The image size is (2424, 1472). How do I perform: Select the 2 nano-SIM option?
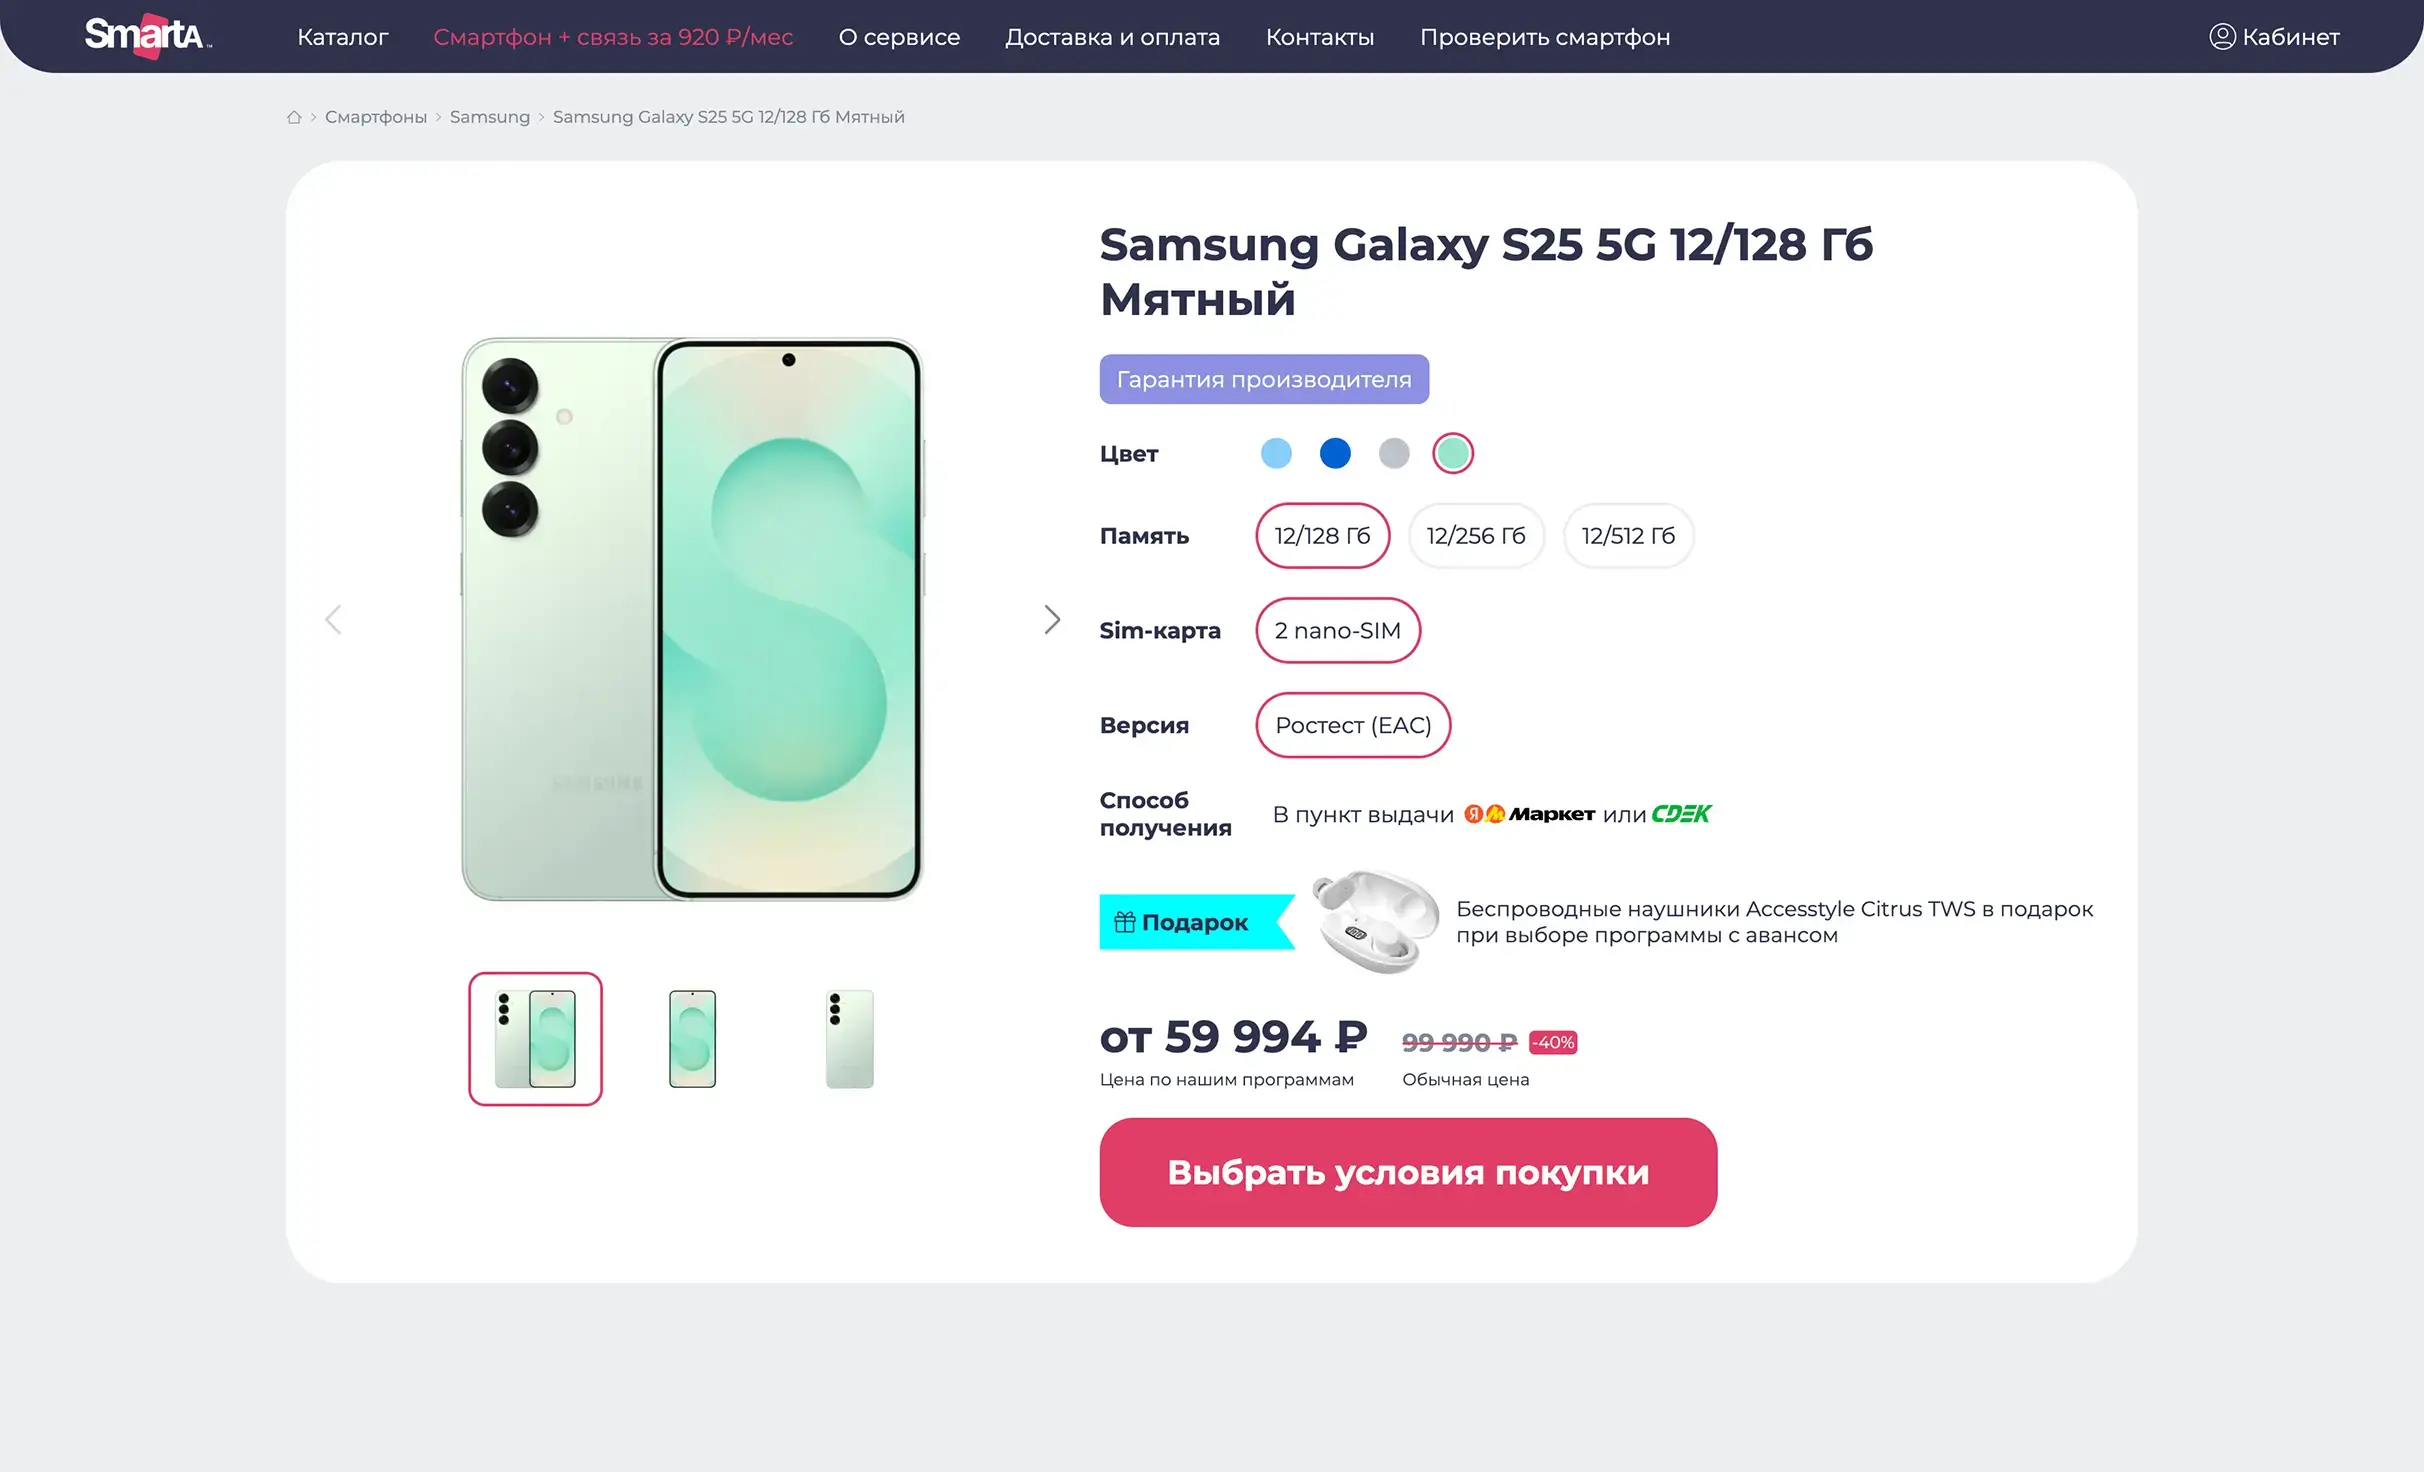pos(1337,631)
